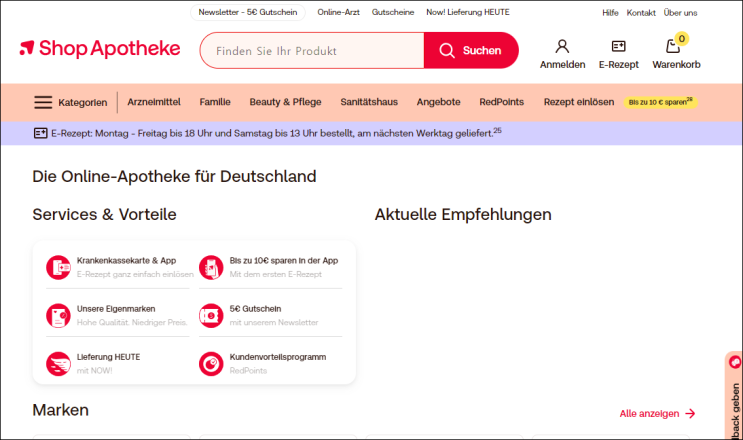This screenshot has height=440, width=743.
Task: Click the Lieferung HEUTE delivery icon
Action: point(58,364)
